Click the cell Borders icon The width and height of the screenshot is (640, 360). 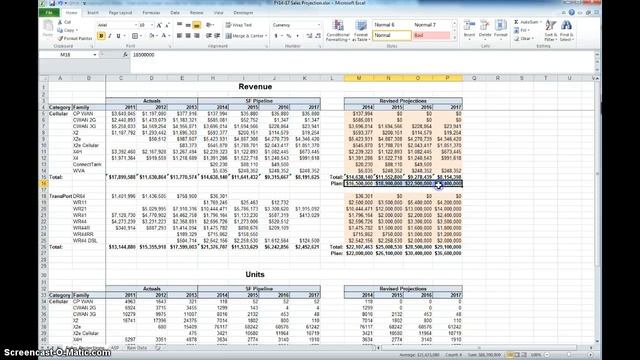135,36
